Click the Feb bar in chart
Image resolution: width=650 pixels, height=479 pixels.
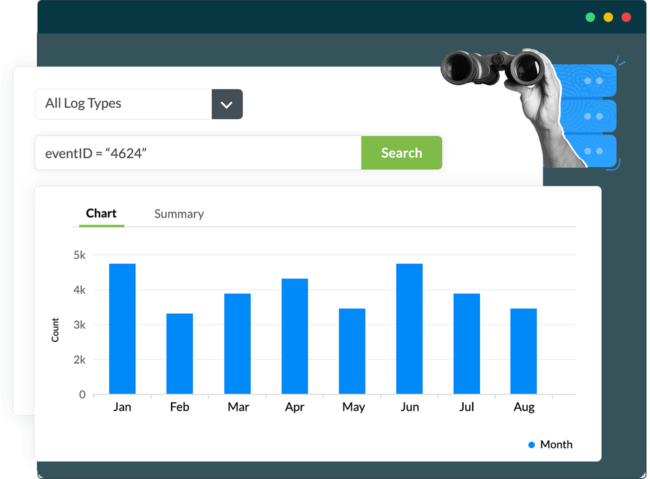tap(179, 353)
